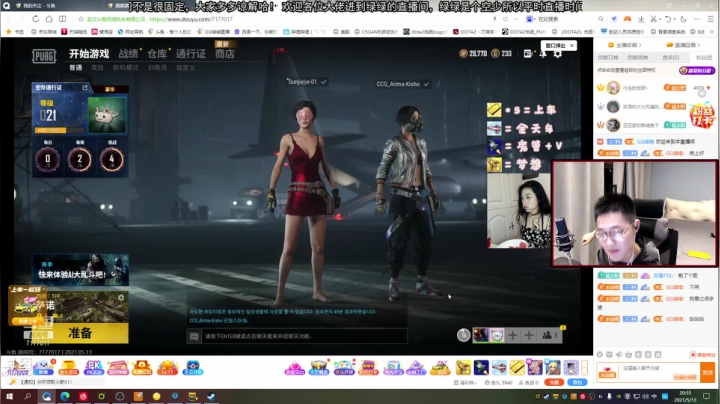The width and height of the screenshot is (720, 404).
Task: Expand the gift bar arrow at right end
Action: pyautogui.click(x=585, y=368)
